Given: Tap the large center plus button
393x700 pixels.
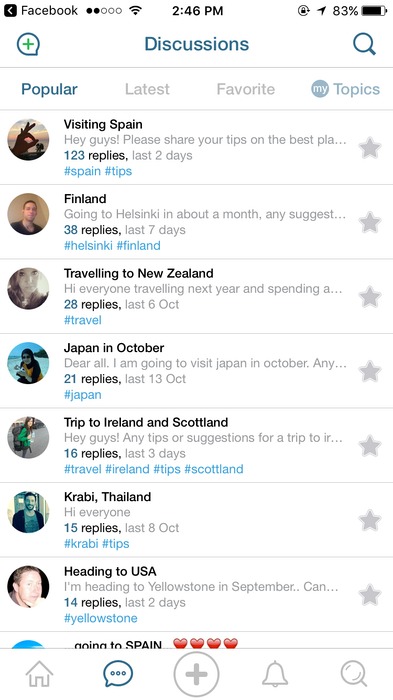Looking at the screenshot, I should click(196, 674).
